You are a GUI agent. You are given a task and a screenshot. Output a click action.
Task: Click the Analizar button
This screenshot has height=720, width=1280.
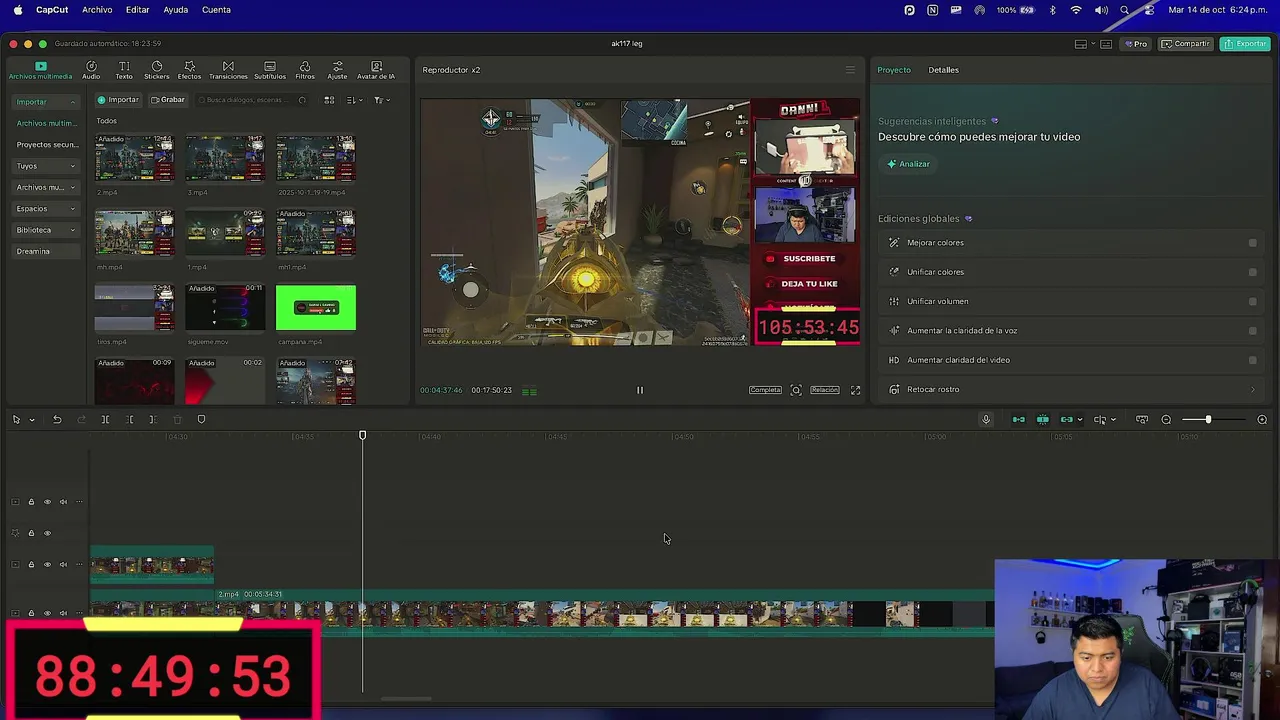click(908, 164)
